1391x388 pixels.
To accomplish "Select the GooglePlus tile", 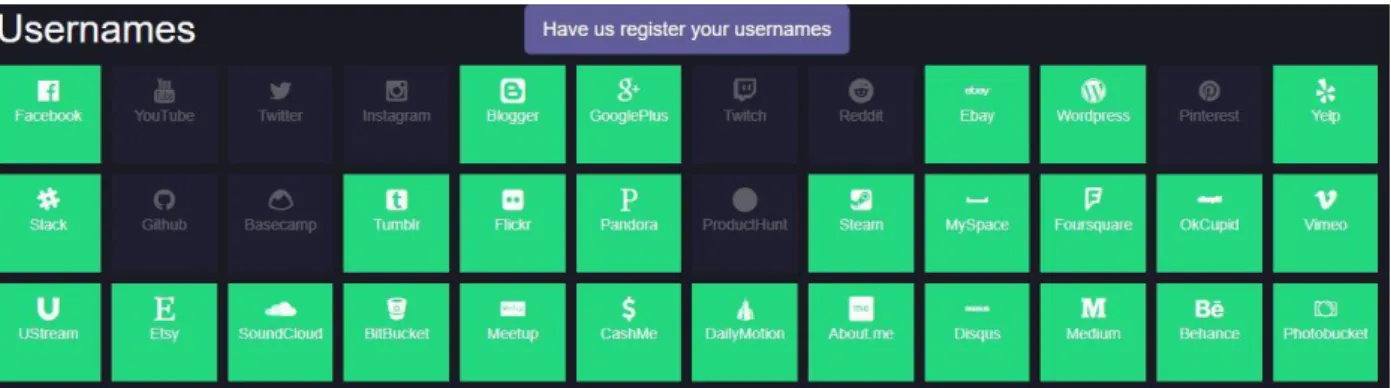I will point(628,114).
